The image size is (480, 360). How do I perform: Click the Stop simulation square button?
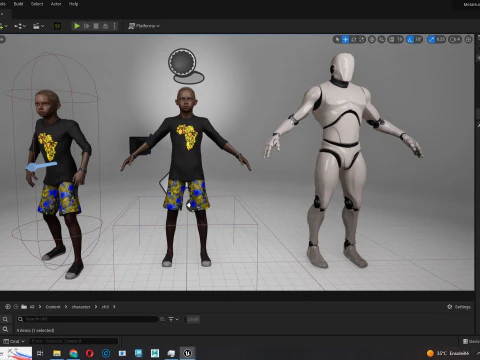click(x=96, y=26)
